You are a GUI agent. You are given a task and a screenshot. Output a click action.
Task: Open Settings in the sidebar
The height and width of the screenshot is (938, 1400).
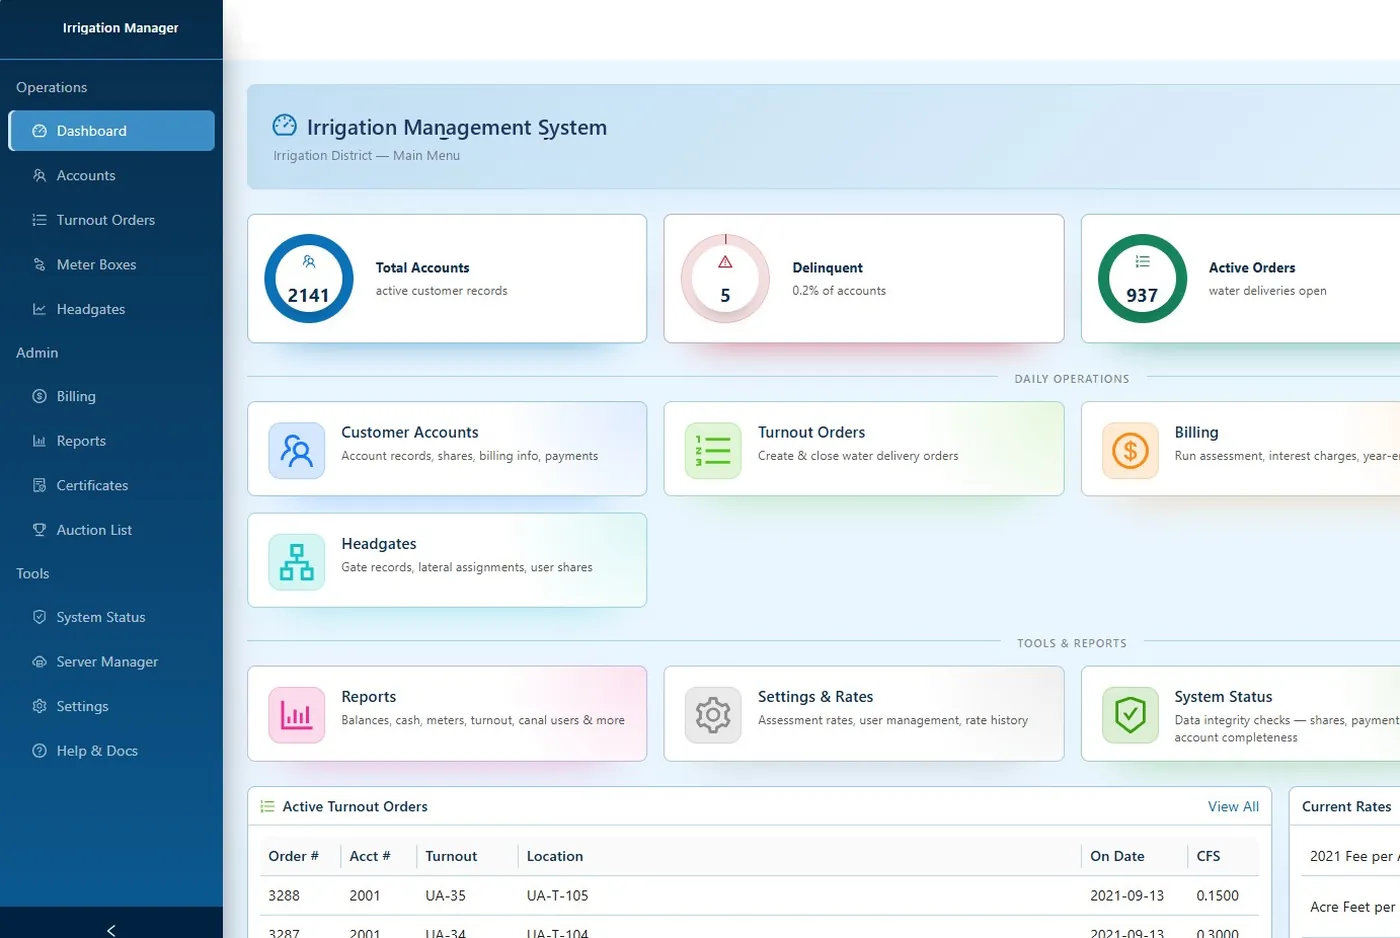click(112, 706)
